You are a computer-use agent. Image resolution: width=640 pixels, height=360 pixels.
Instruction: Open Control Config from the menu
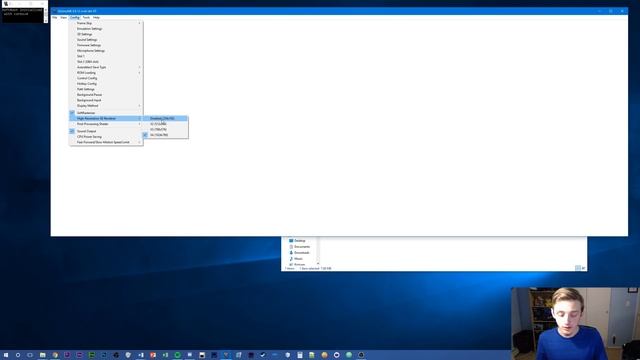tap(106, 78)
